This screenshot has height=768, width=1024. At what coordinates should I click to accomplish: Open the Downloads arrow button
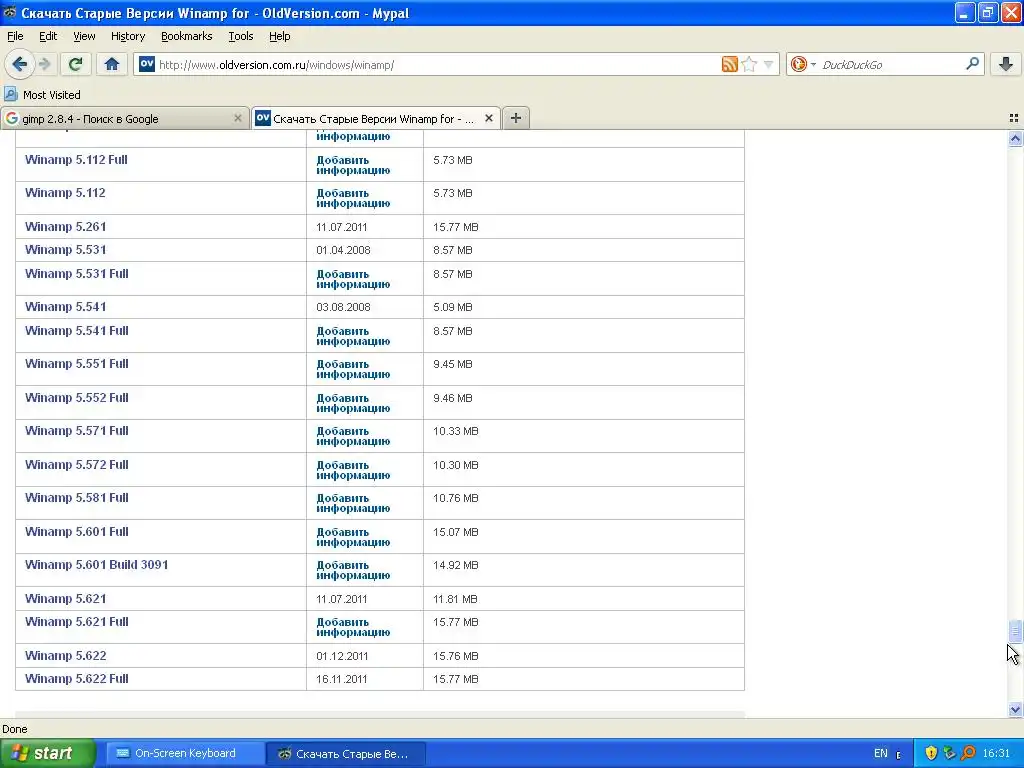tap(1006, 64)
